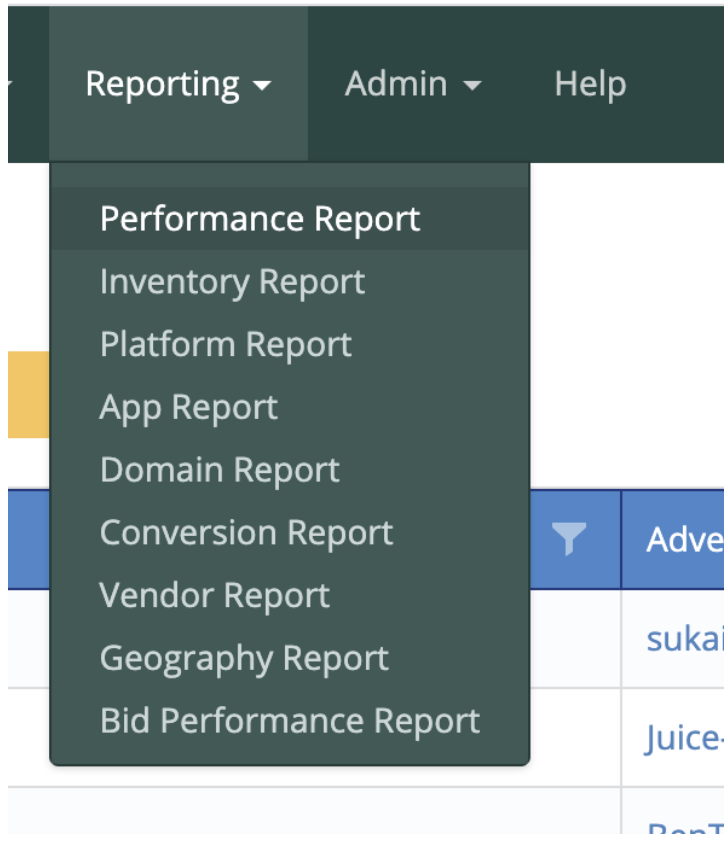Open the advertiser link starting with "sukai"
The width and height of the screenshot is (728, 848).
pyautogui.click(x=684, y=638)
